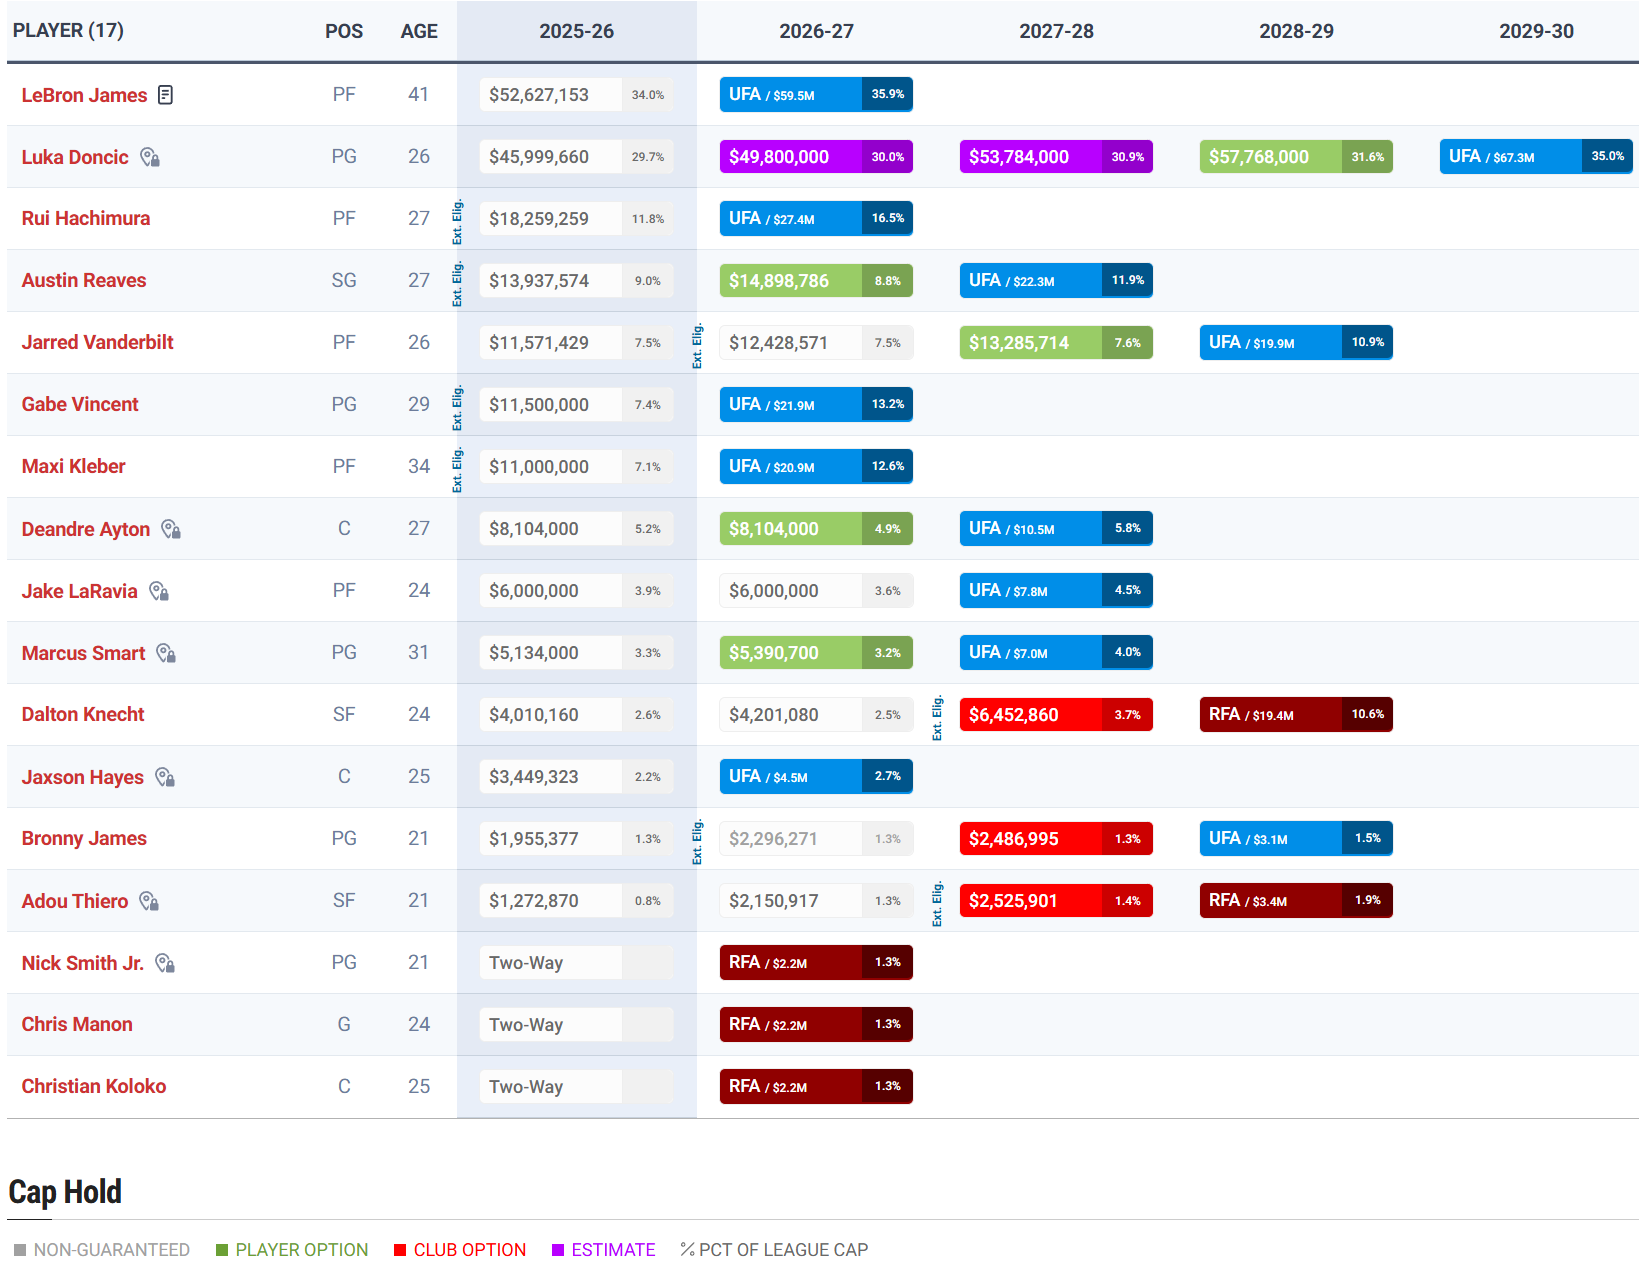Click Jaxson Hayes's UFA / $4.5M badge

tap(817, 777)
